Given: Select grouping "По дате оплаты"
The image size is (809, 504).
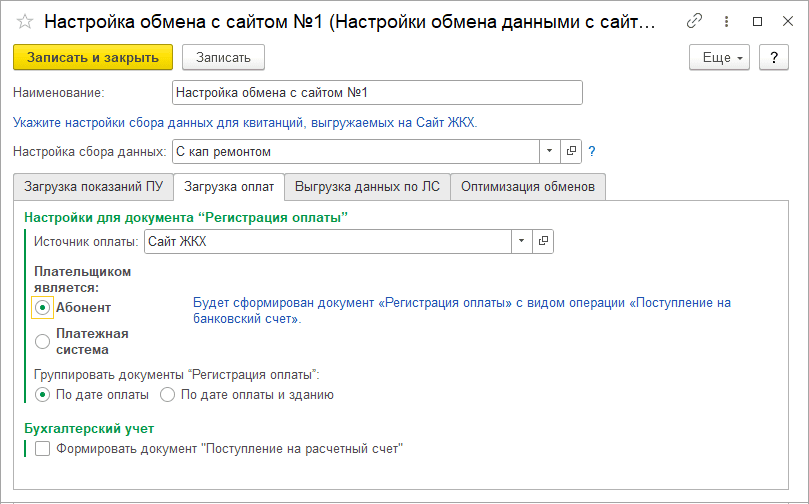Looking at the screenshot, I should pos(42,395).
